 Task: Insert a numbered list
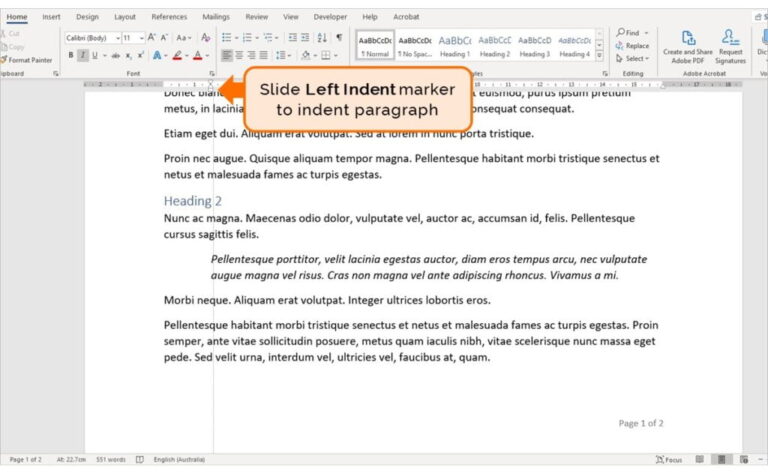[247, 38]
